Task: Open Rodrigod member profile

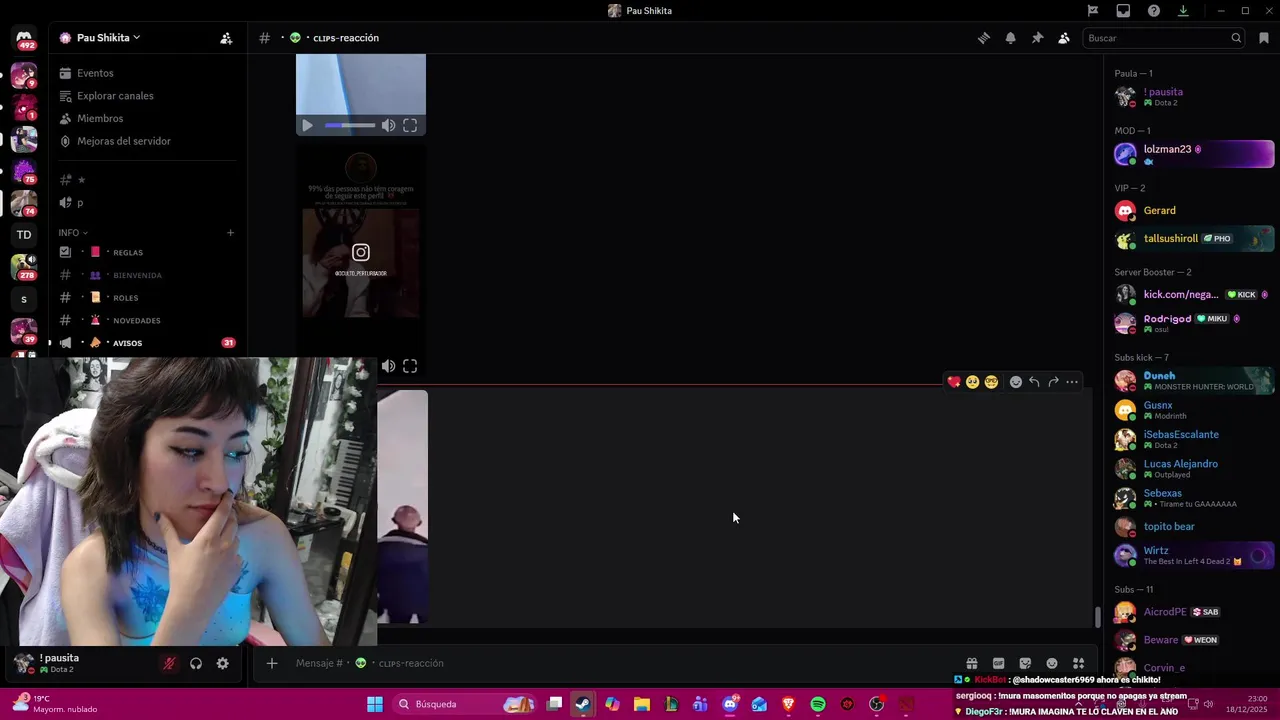Action: click(1193, 323)
